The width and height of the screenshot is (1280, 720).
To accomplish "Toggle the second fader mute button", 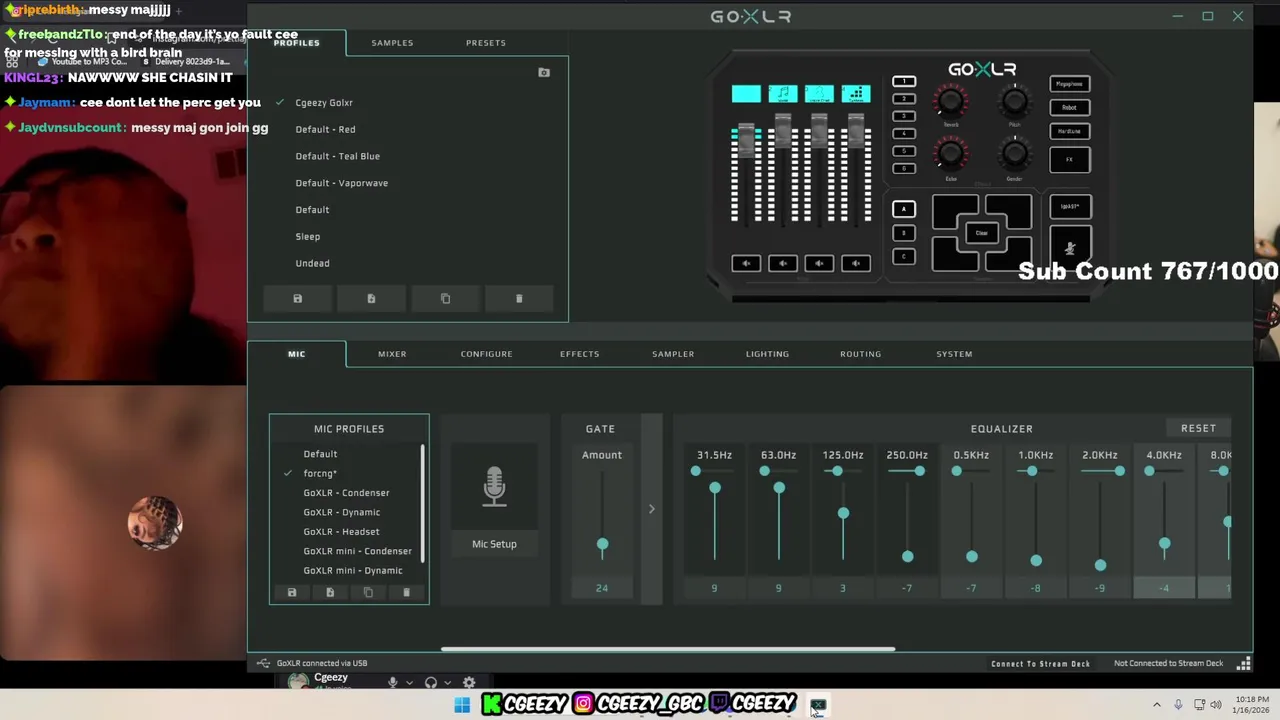I will [x=783, y=263].
